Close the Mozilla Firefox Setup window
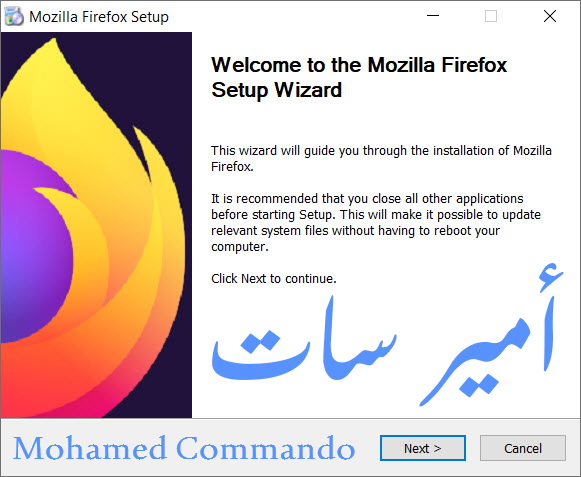This screenshot has width=581, height=477. (x=550, y=16)
